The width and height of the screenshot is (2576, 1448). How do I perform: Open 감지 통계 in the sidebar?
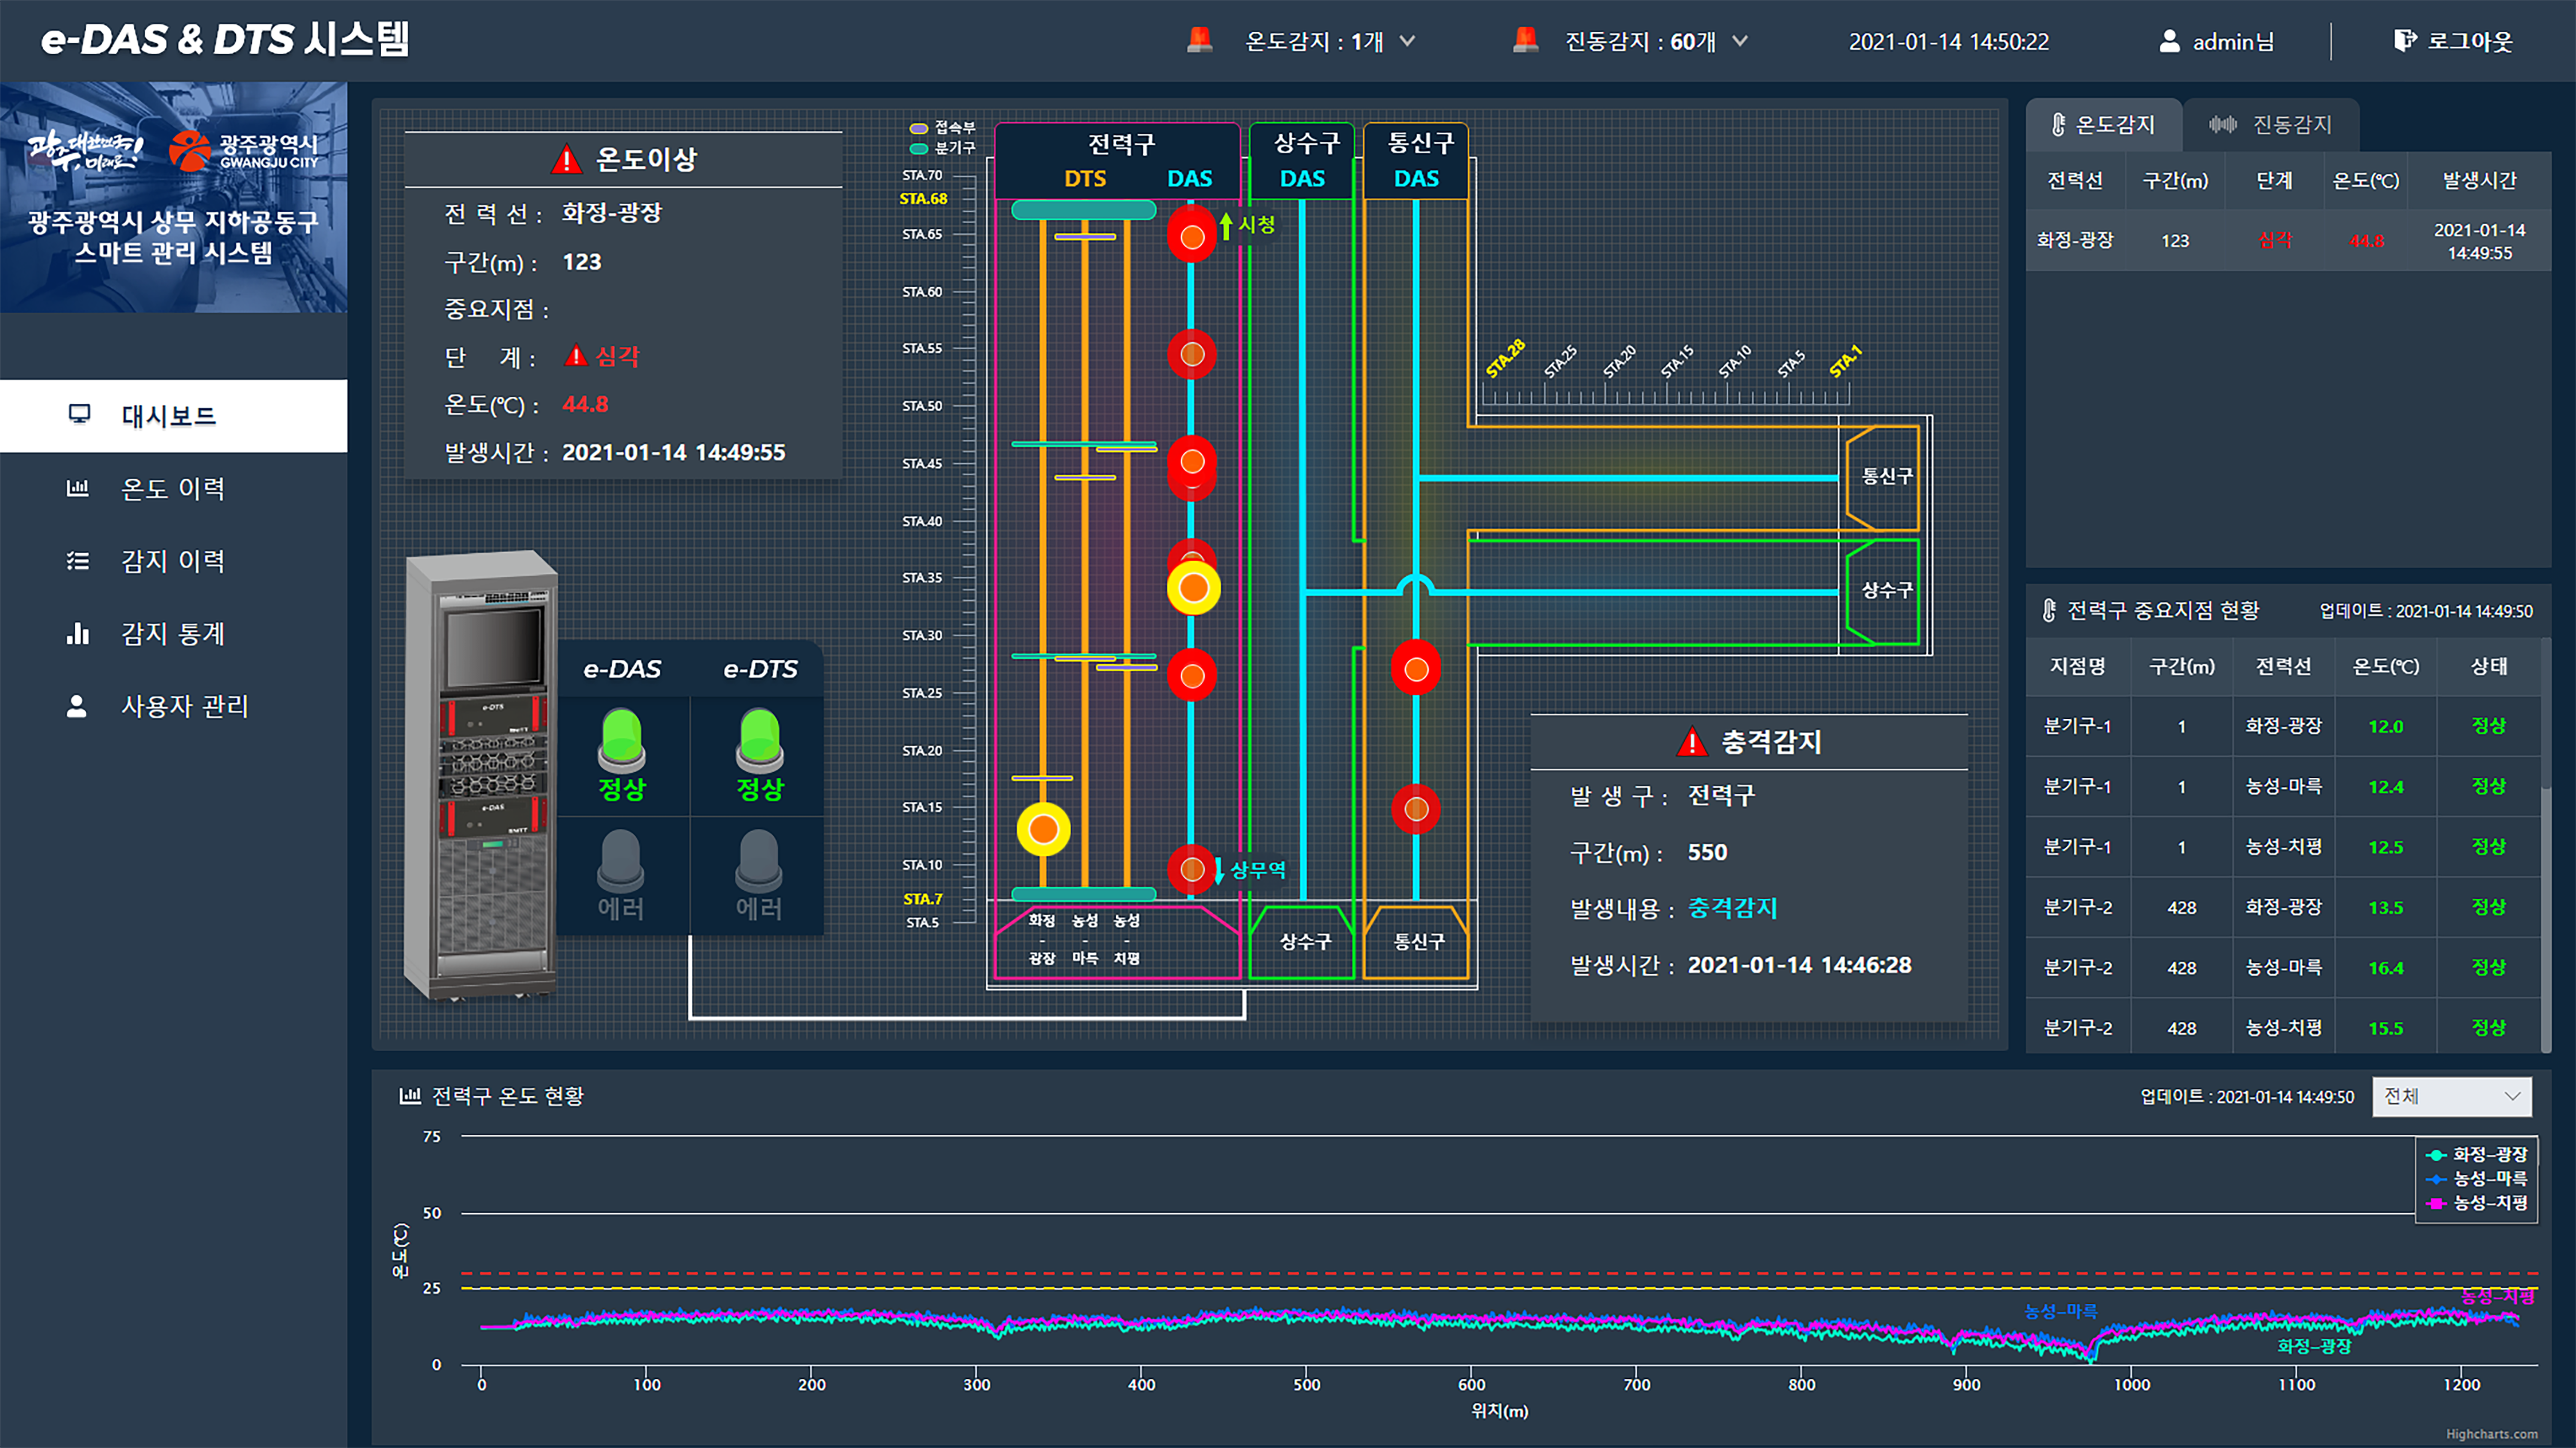point(172,633)
